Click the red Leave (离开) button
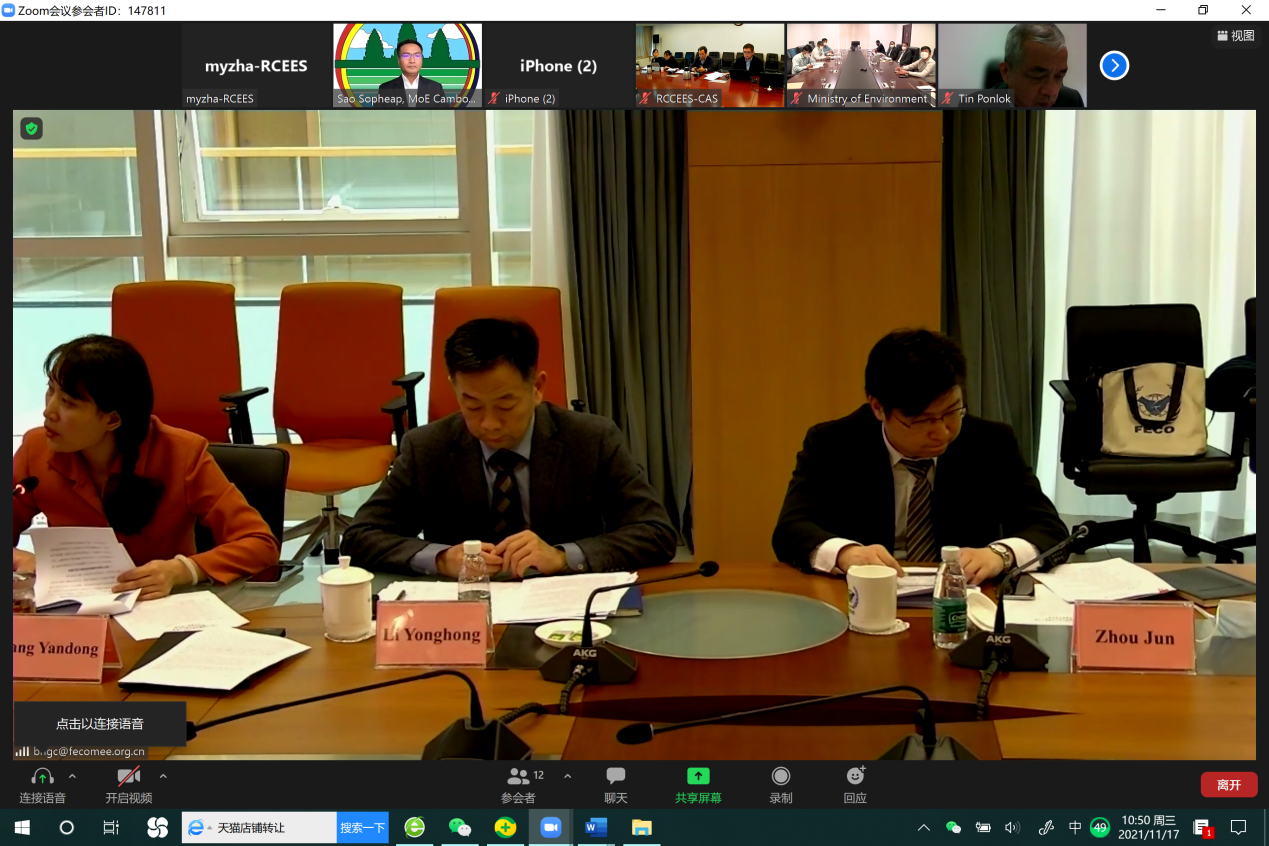This screenshot has height=846, width=1269. (1229, 785)
